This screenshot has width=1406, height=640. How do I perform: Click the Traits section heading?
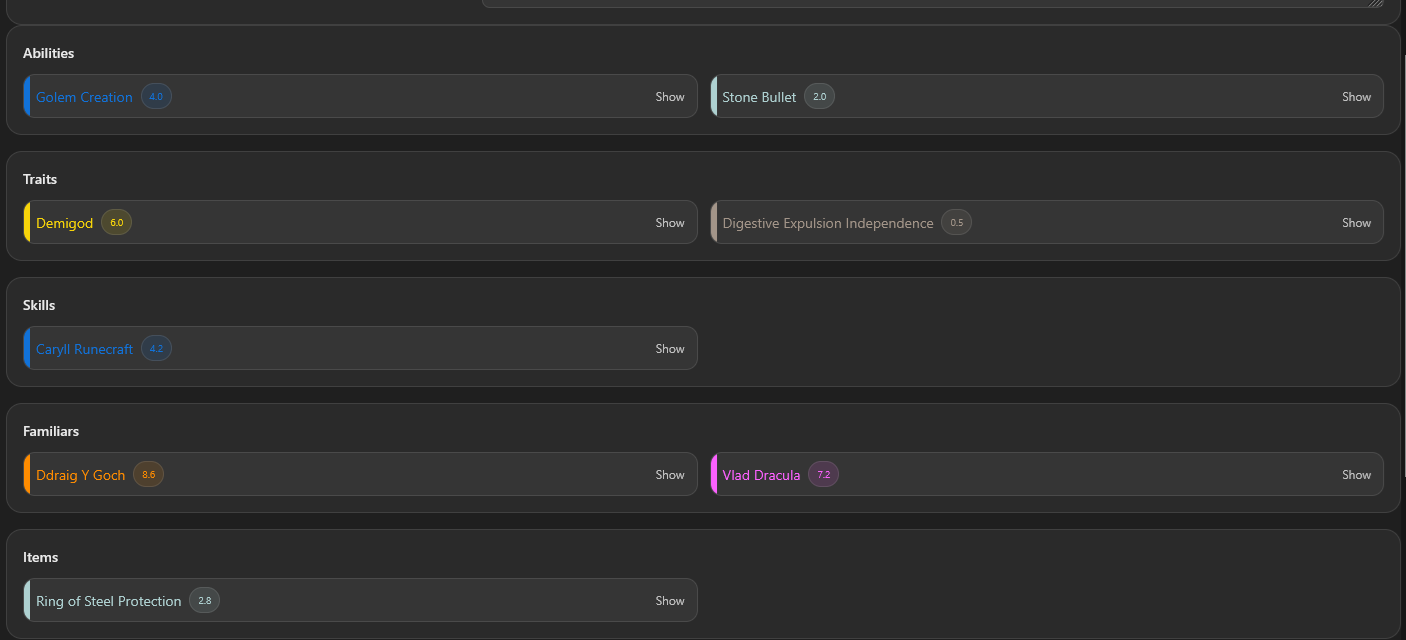tap(40, 179)
